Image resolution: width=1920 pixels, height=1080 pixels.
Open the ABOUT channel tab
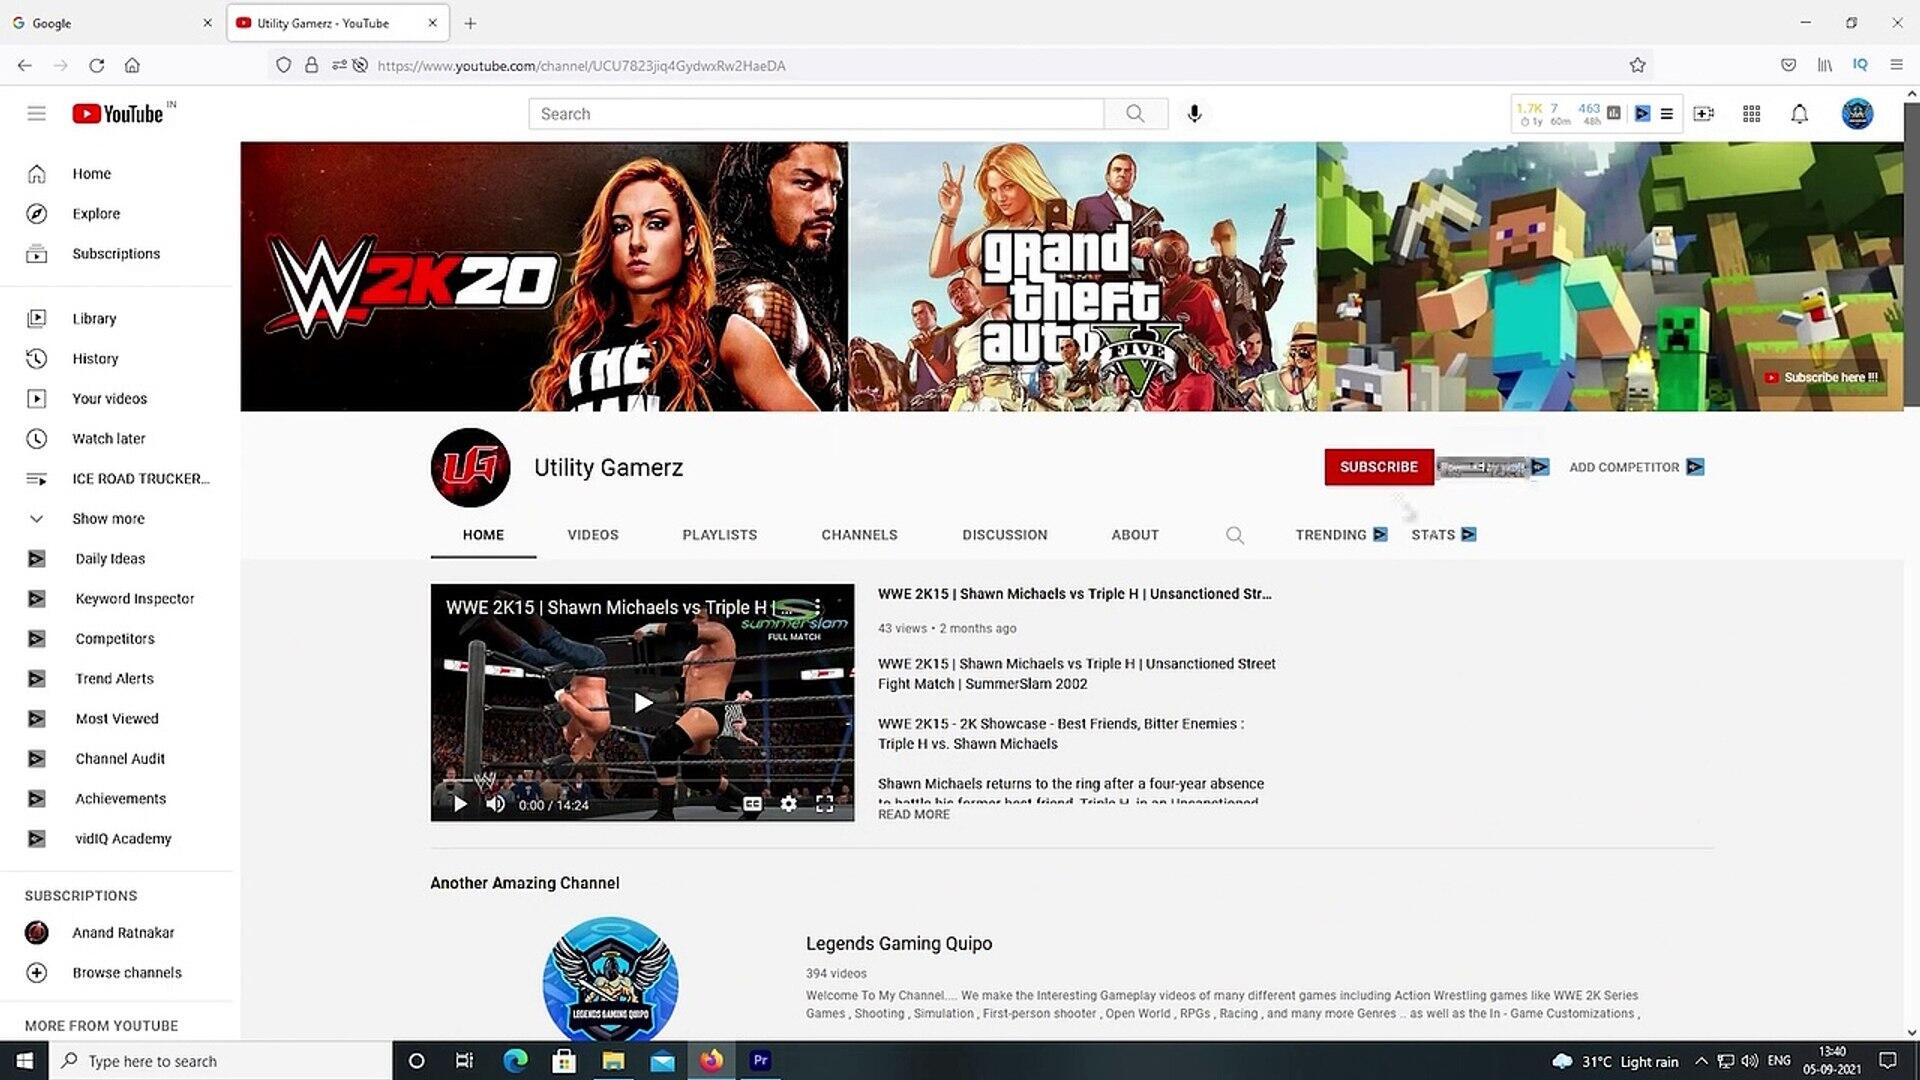tap(1135, 535)
